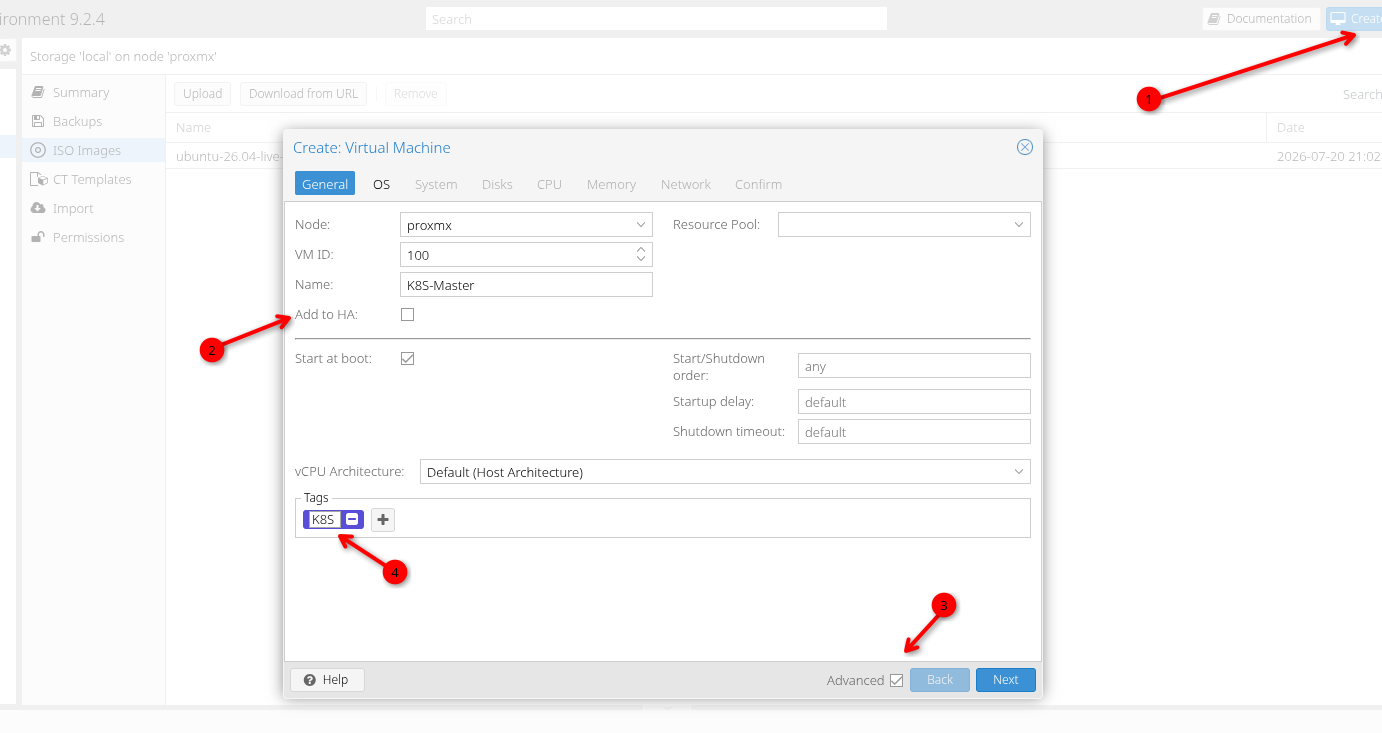Click the Create VM button in the header
1382x733 pixels.
(x=1354, y=19)
